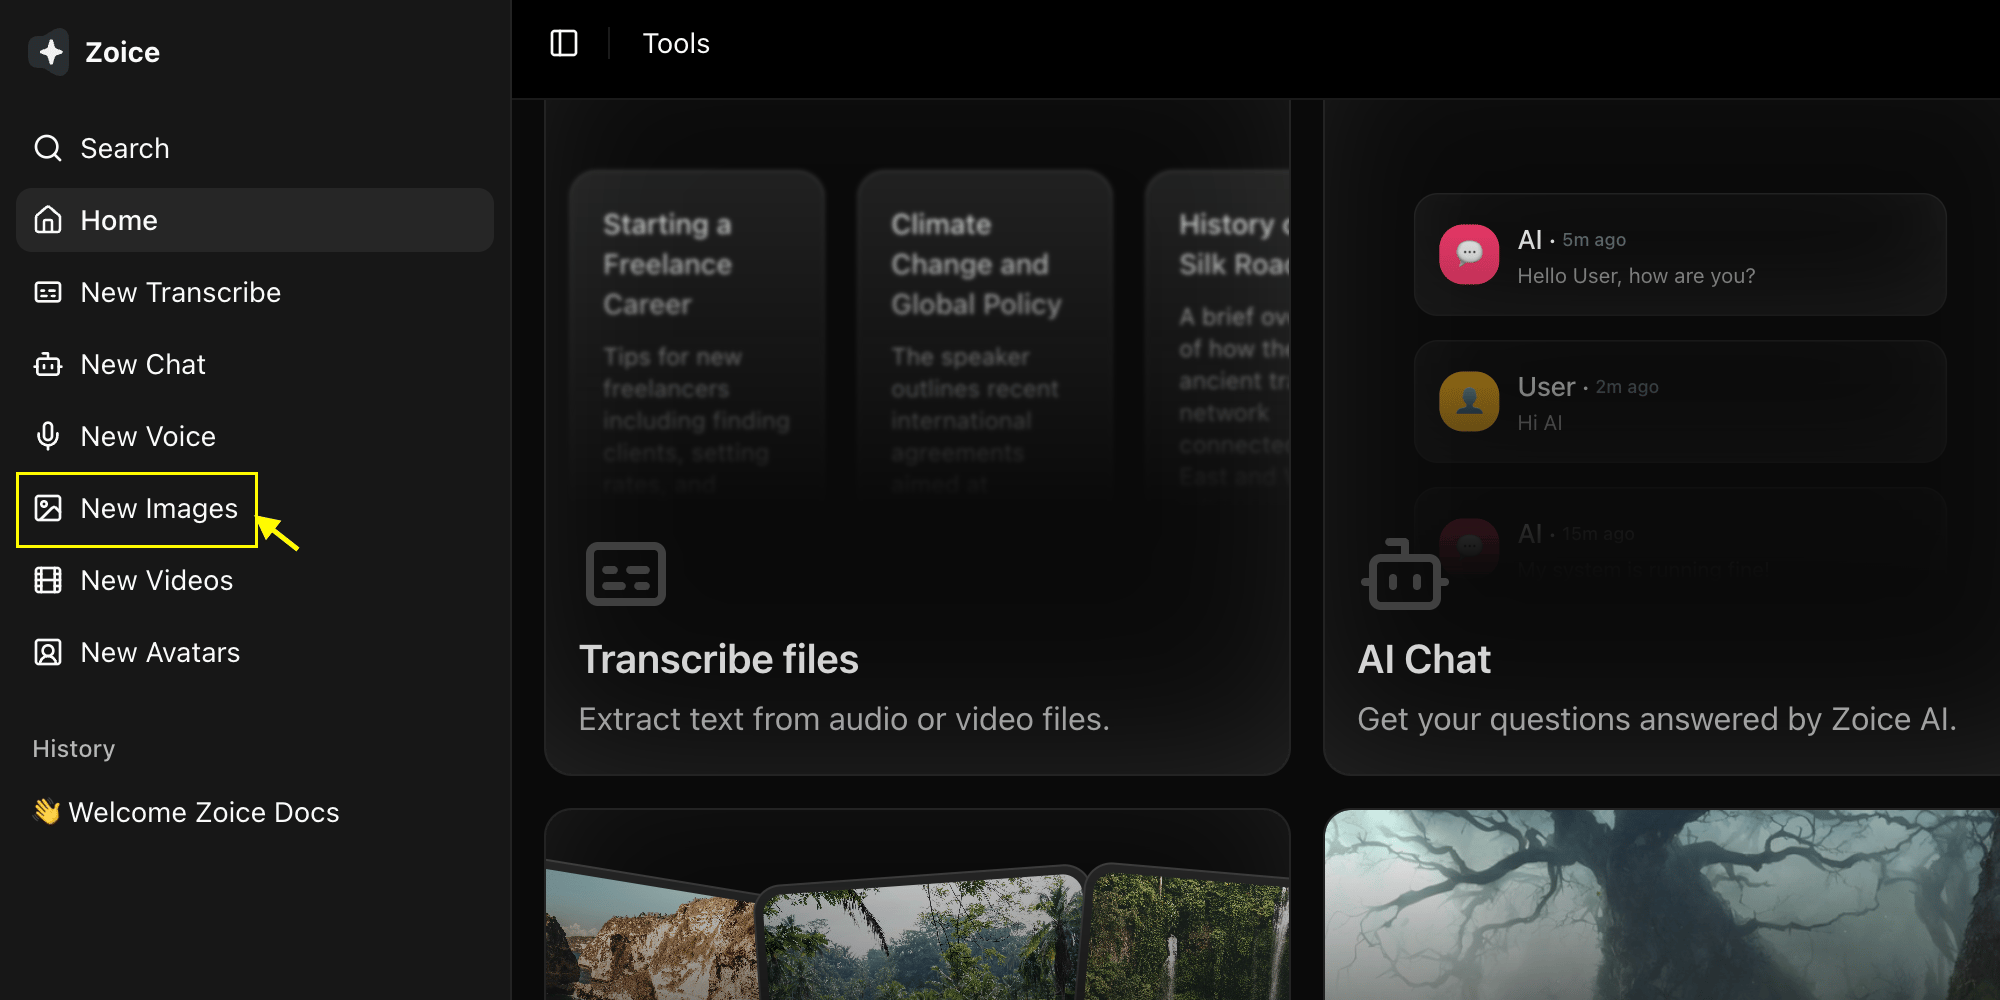
Task: Click the Search magnifier icon
Action: 48,148
